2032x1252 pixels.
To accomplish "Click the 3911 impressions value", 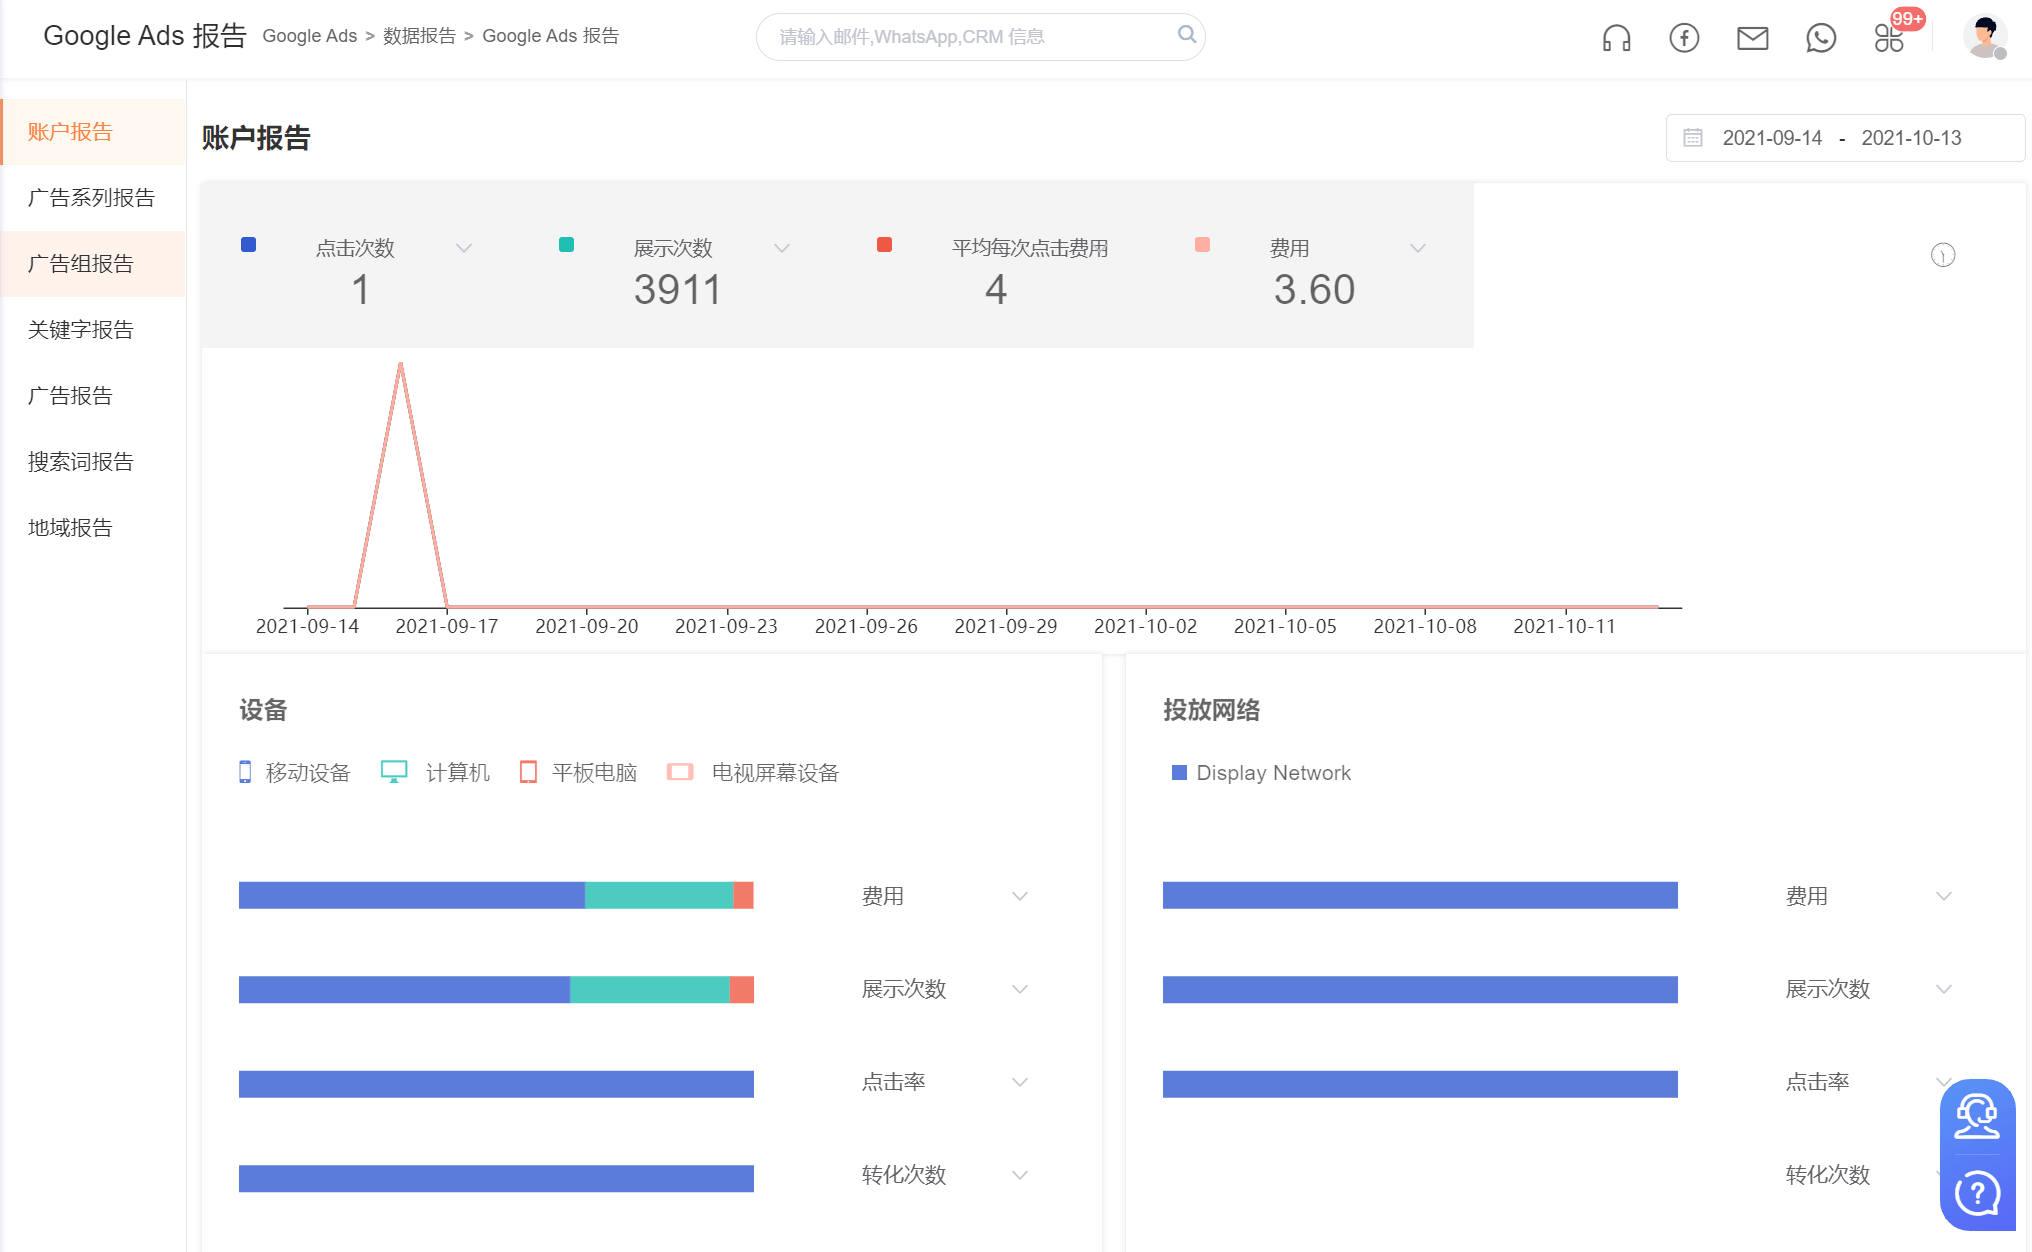I will pyautogui.click(x=677, y=290).
